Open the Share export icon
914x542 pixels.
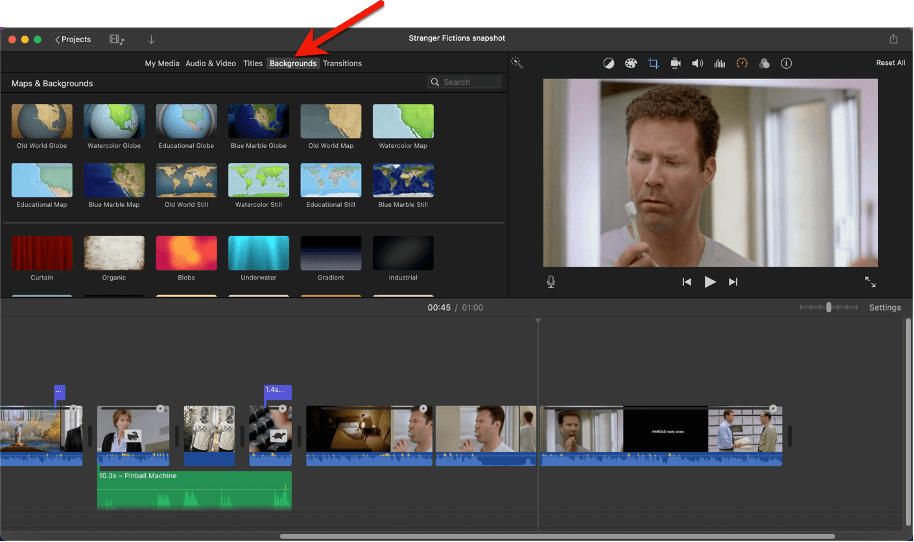[x=893, y=38]
